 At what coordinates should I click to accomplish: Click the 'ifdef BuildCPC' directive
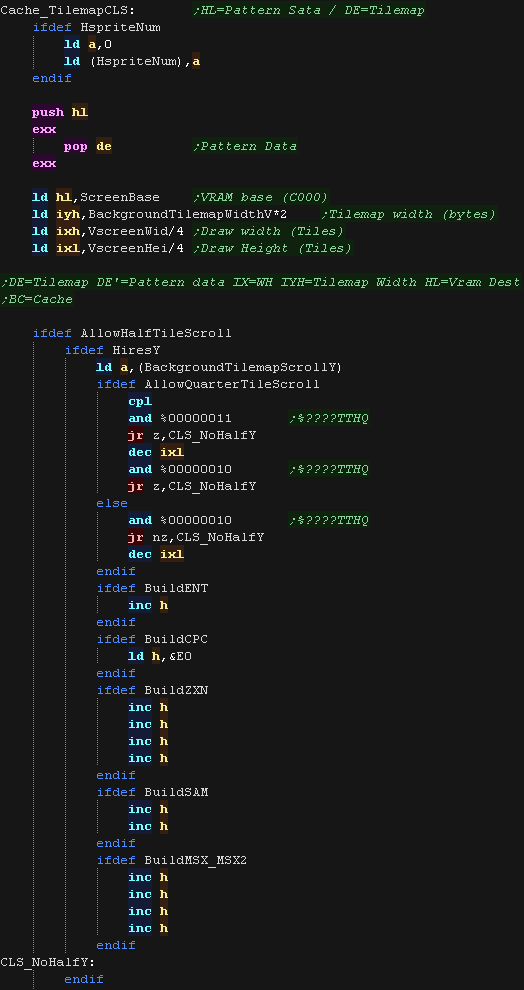[152, 640]
